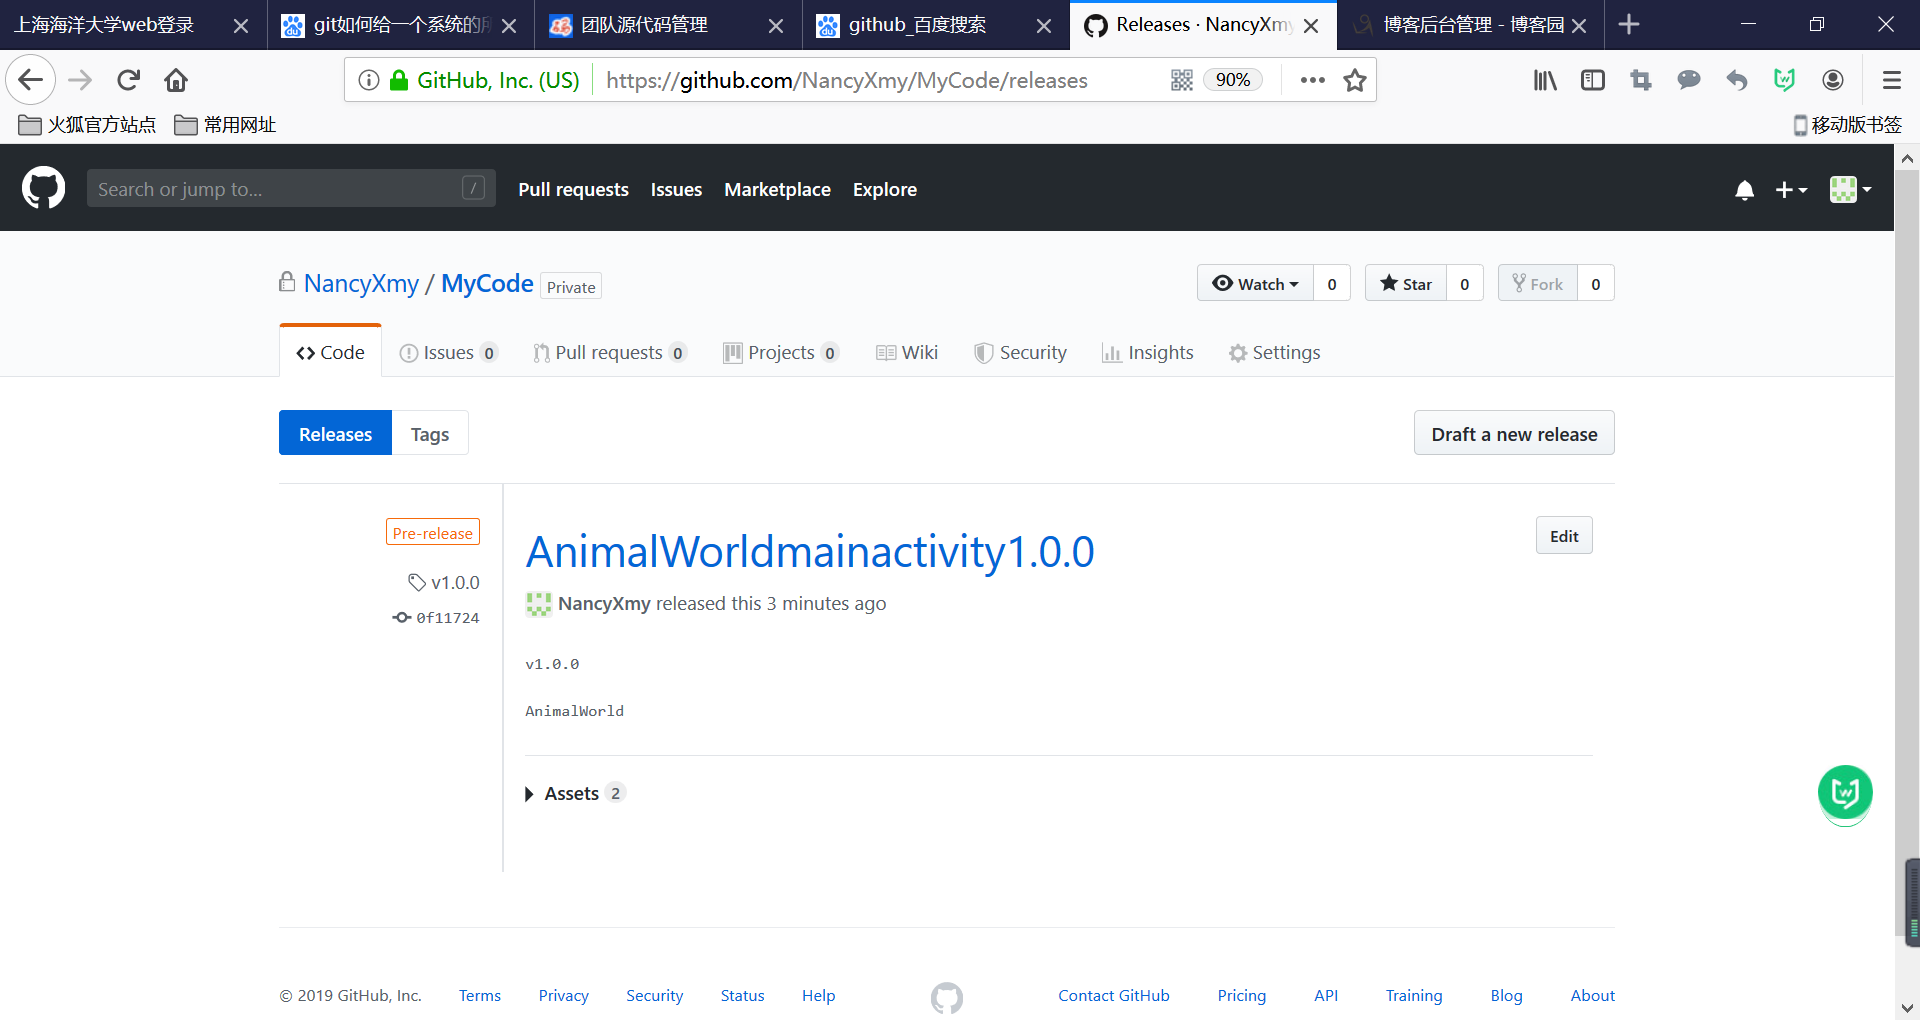Open global Issues in header
The height and width of the screenshot is (1020, 1920).
(x=676, y=190)
